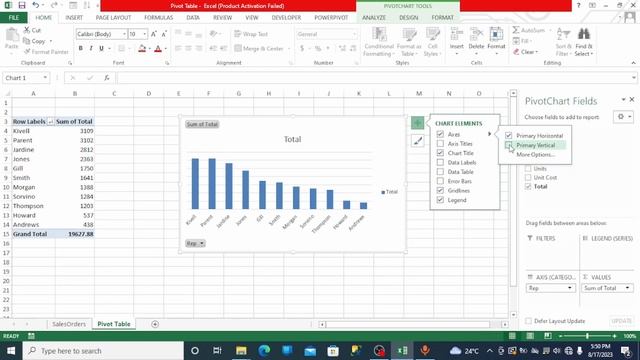This screenshot has width=640, height=360.
Task: Open the Rep field button on the chart
Action: (195, 243)
